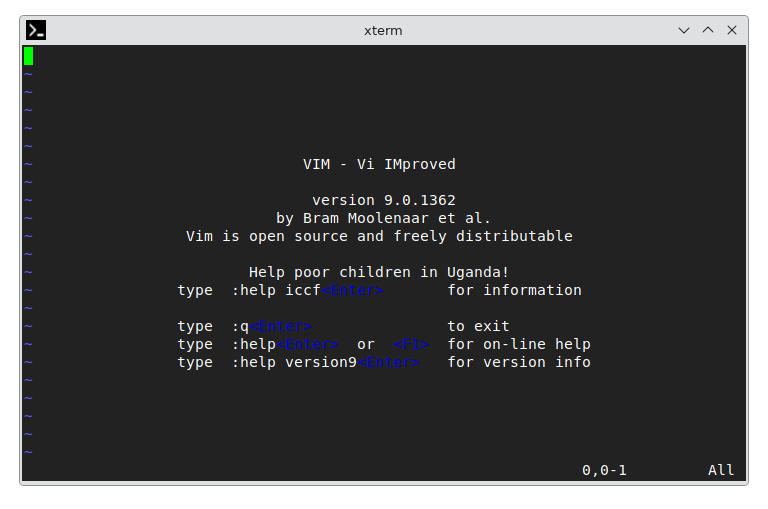Click 'Help poor children in Uganda!' text
The width and height of the screenshot is (768, 509).
(x=379, y=272)
